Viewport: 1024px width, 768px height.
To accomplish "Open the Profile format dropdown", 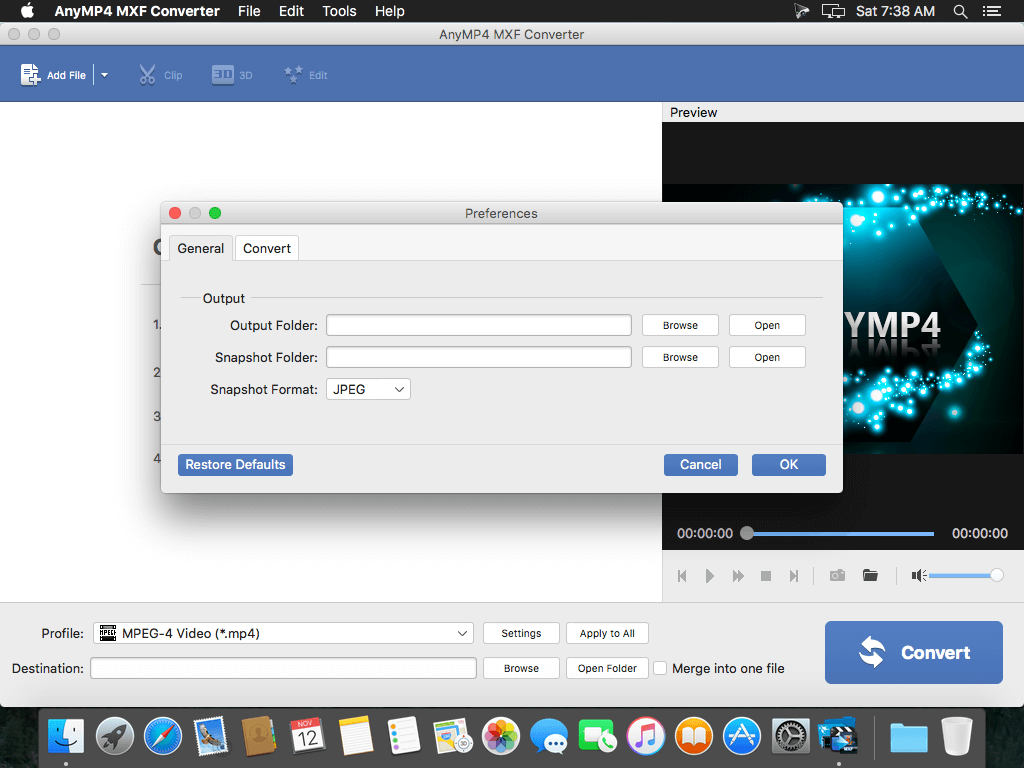I will (283, 633).
